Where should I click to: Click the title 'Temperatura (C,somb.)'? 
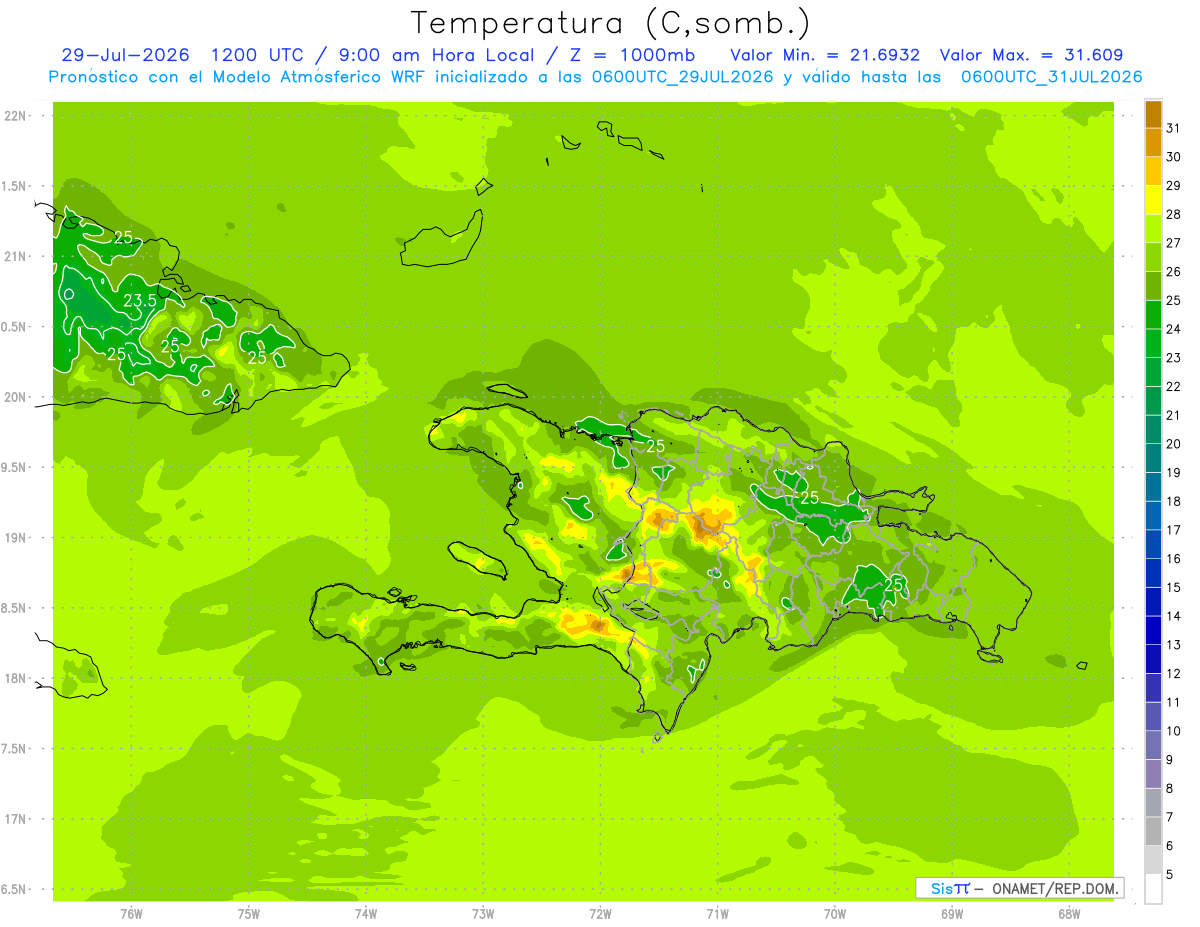(611, 23)
